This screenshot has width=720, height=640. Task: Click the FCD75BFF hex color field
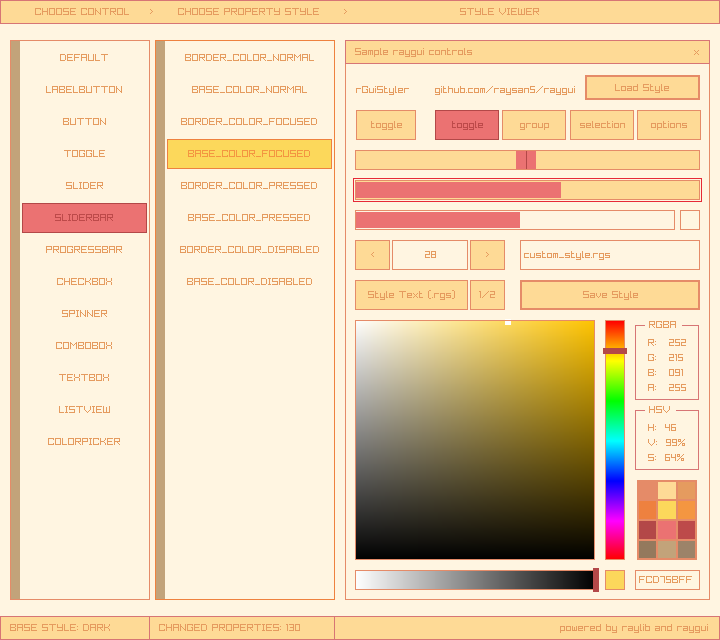667,580
